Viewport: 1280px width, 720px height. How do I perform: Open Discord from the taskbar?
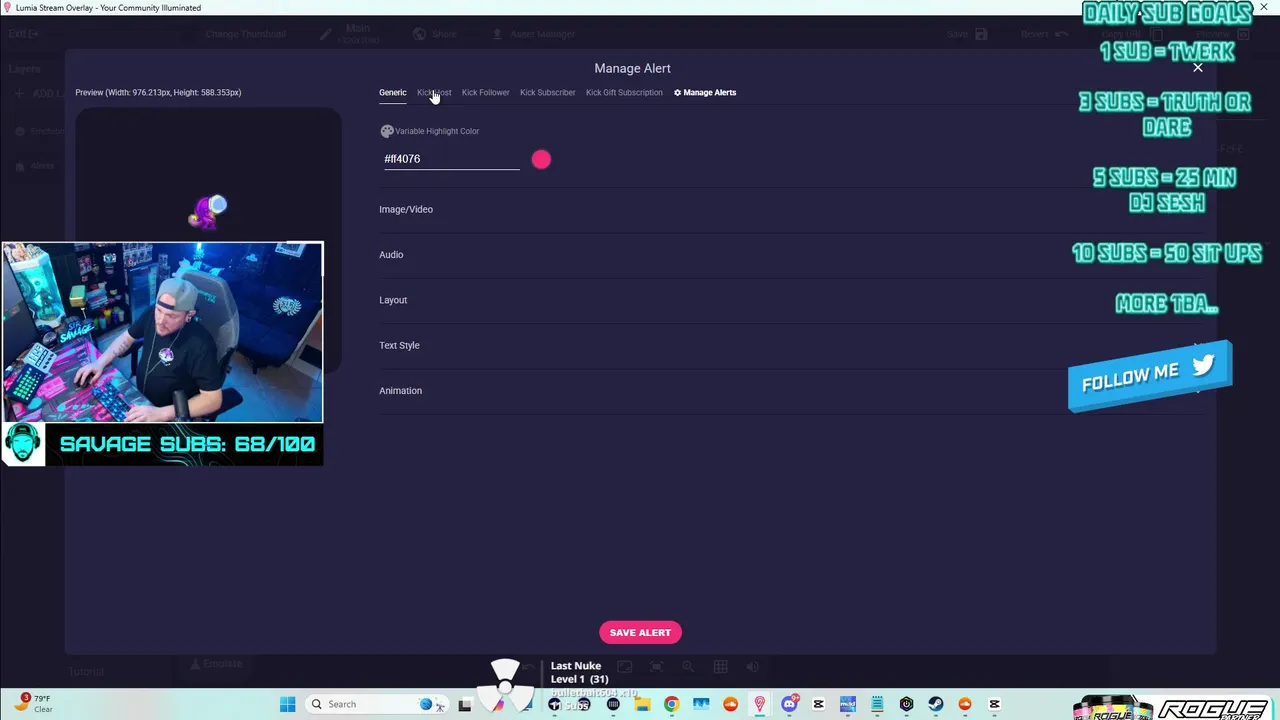tap(789, 704)
